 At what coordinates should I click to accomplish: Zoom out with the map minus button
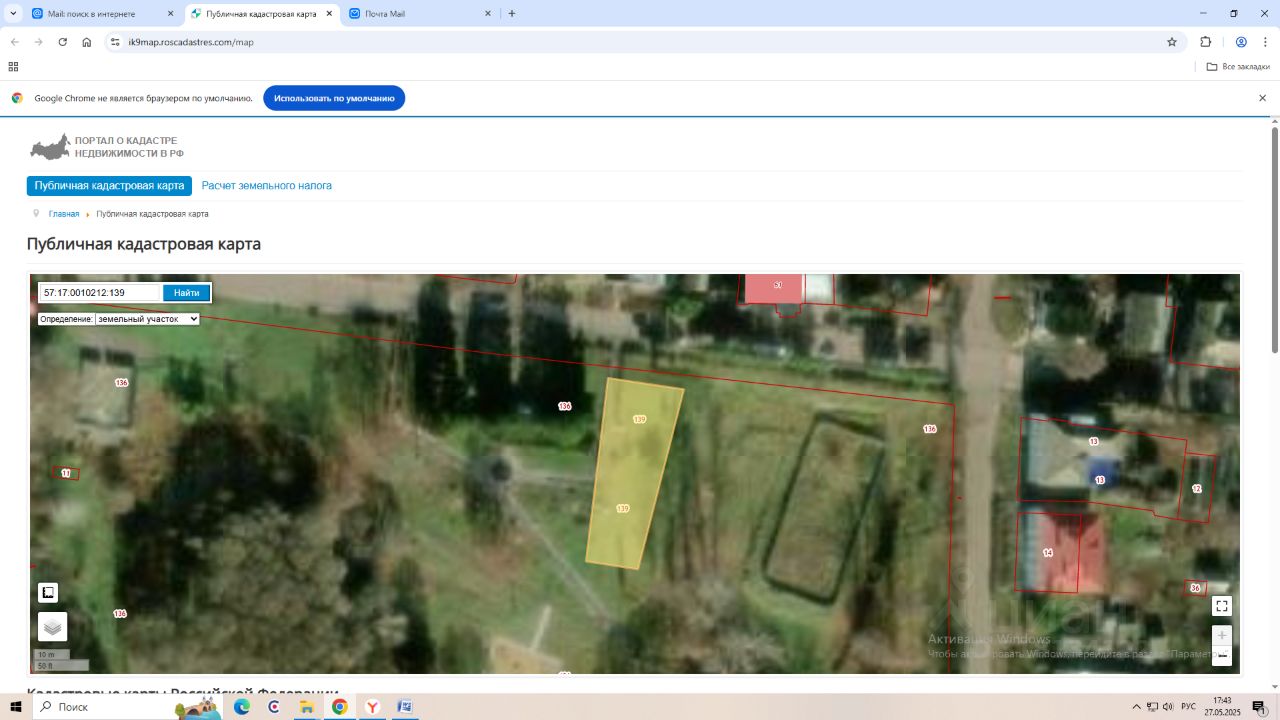coord(1221,656)
